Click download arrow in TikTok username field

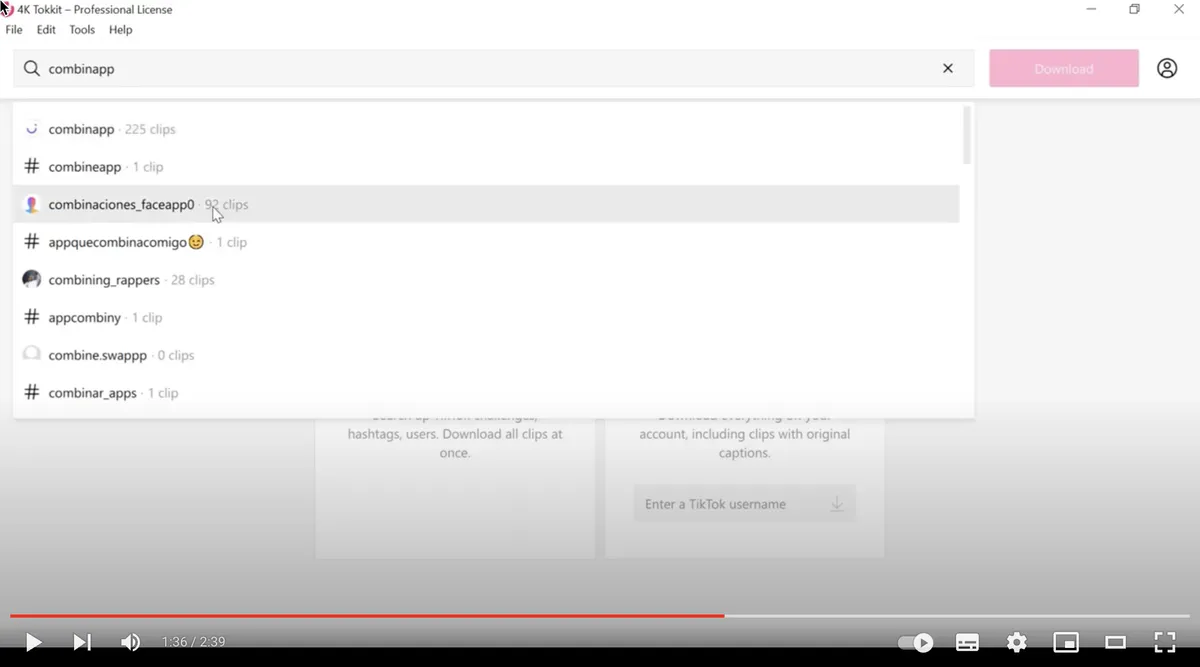pyautogui.click(x=837, y=504)
